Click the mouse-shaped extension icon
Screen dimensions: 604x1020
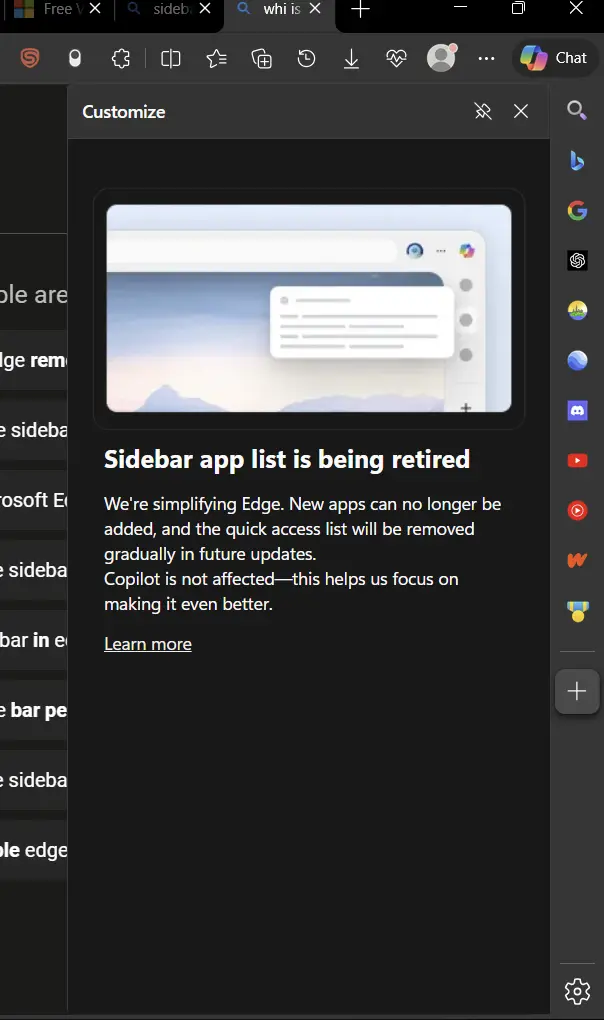(75, 59)
